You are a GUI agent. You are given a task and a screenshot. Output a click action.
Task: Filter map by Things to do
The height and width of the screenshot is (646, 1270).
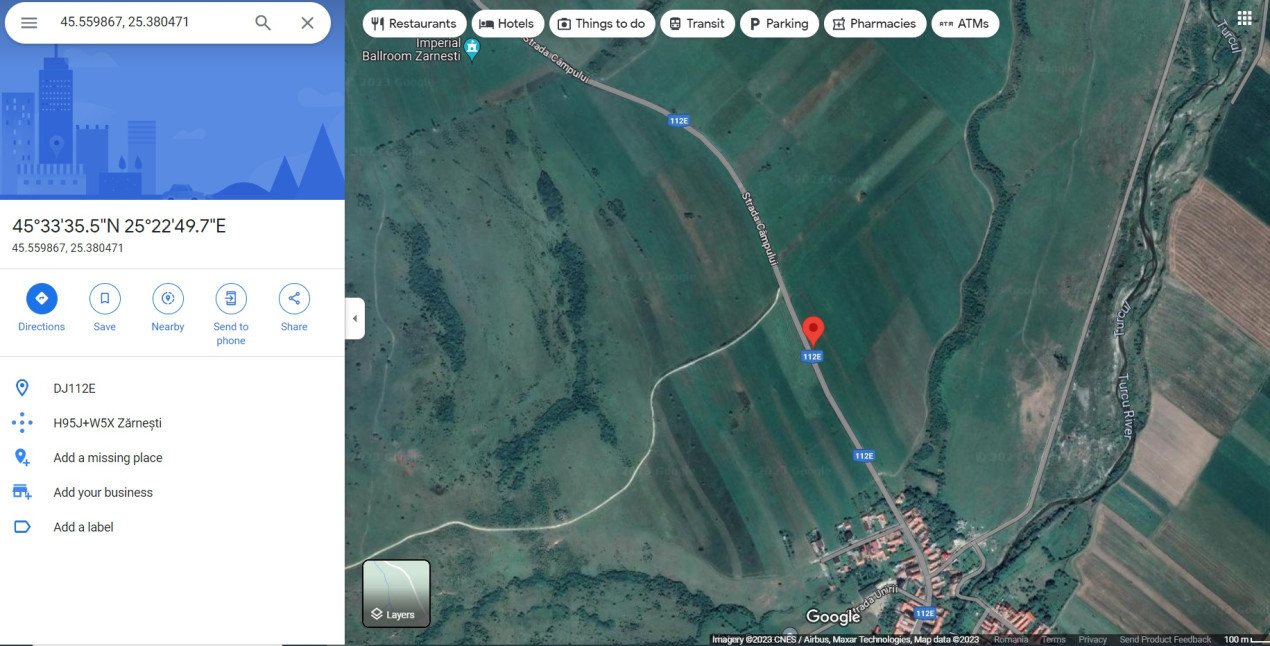pos(602,23)
